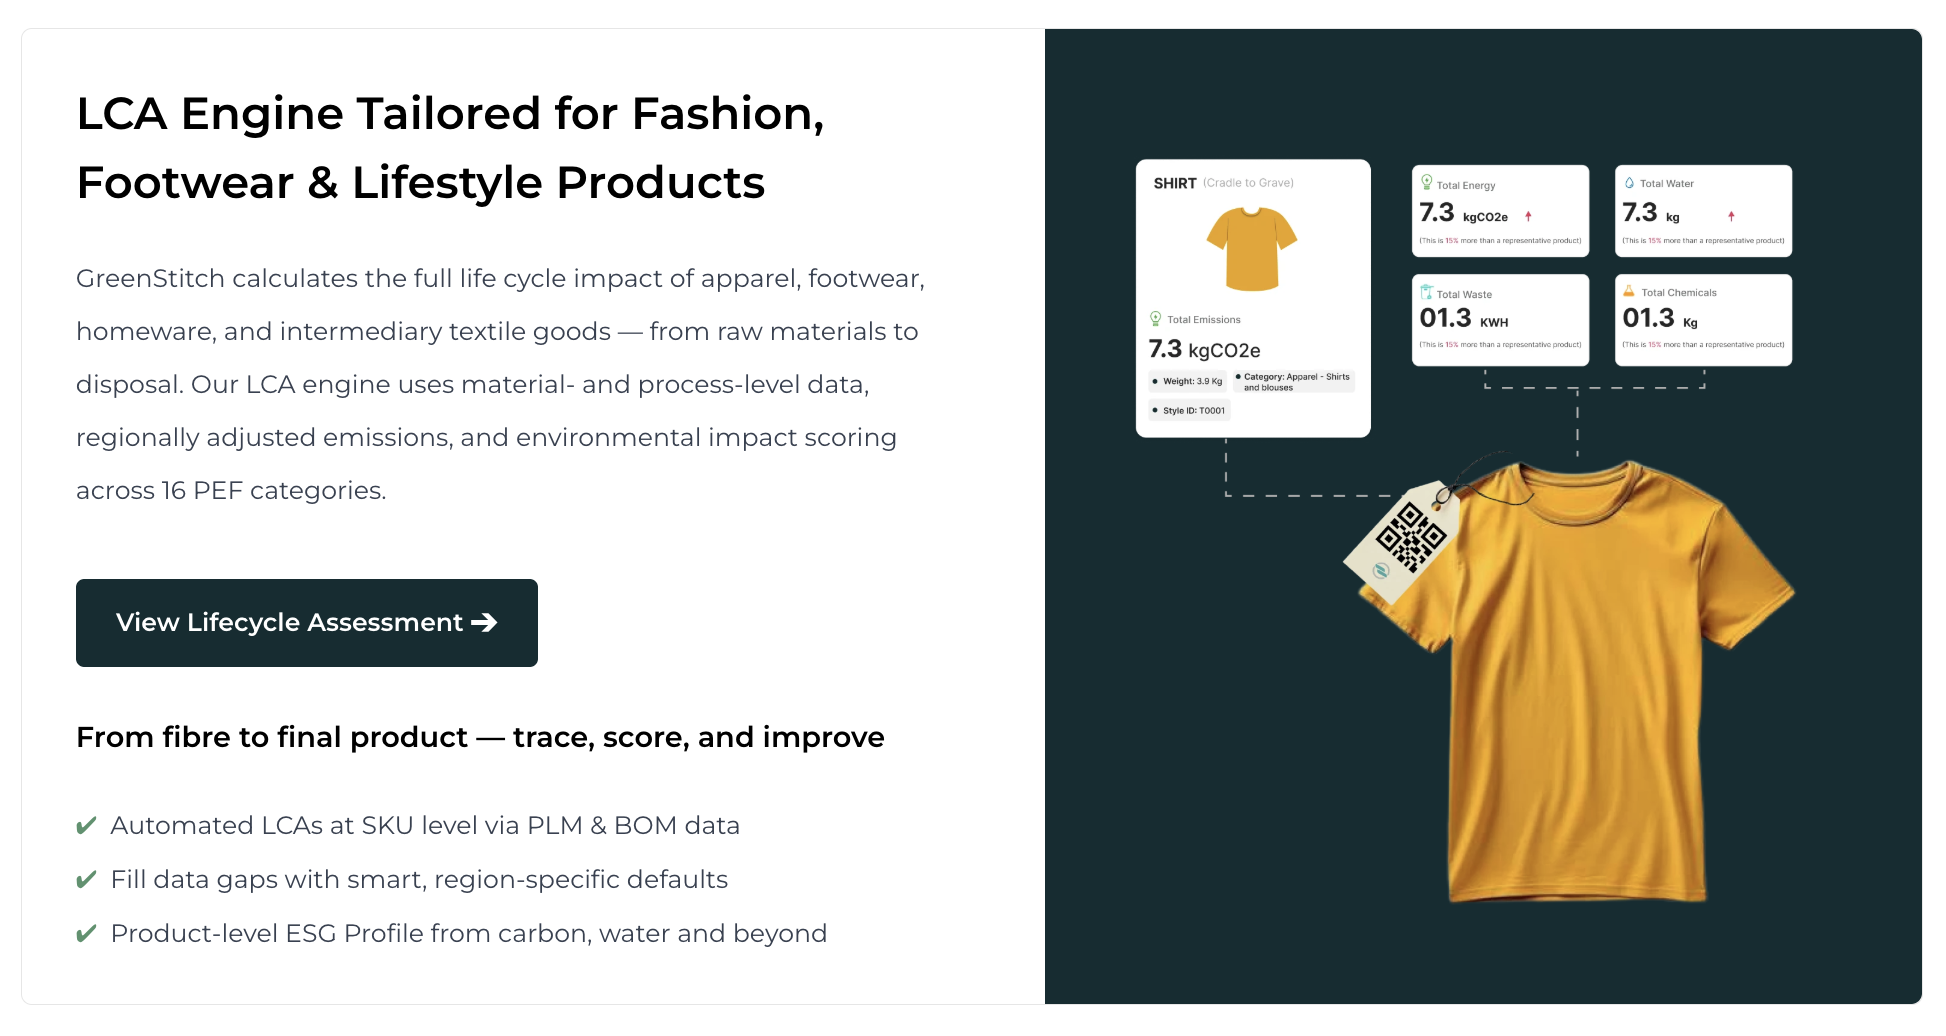Click the QR code on the shirt tag
The height and width of the screenshot is (1036, 1946).
[1410, 537]
